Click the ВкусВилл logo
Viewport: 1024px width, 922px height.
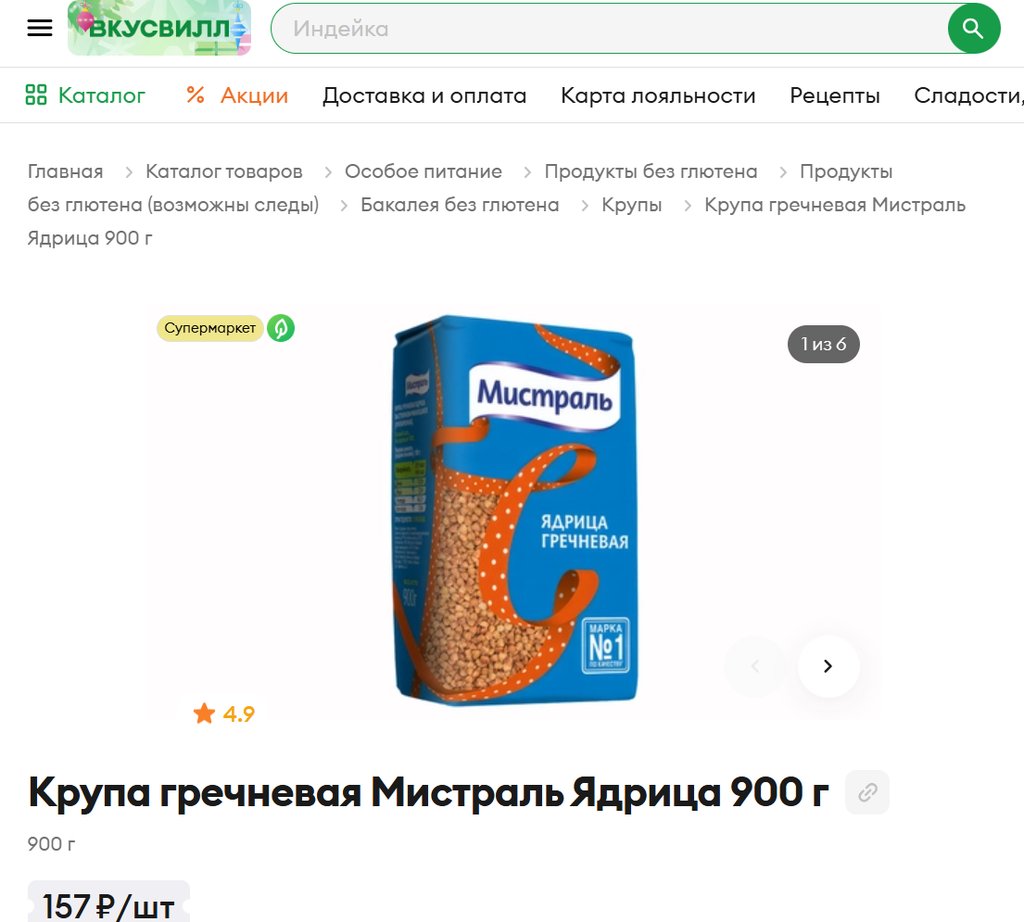(x=159, y=28)
